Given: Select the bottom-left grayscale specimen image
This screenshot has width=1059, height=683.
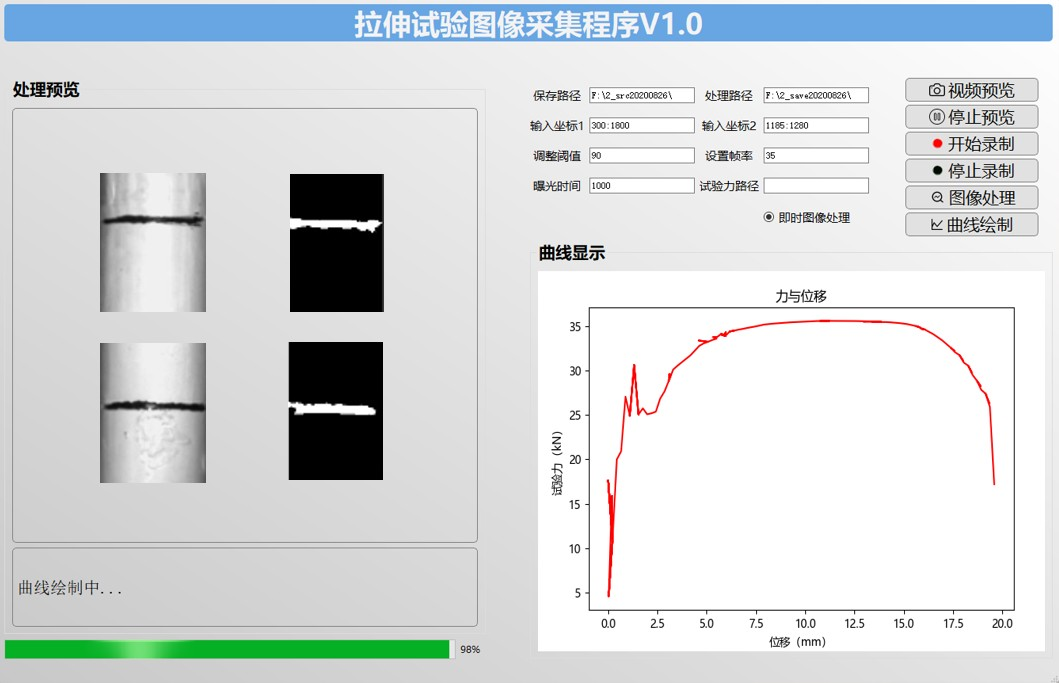Looking at the screenshot, I should (153, 412).
